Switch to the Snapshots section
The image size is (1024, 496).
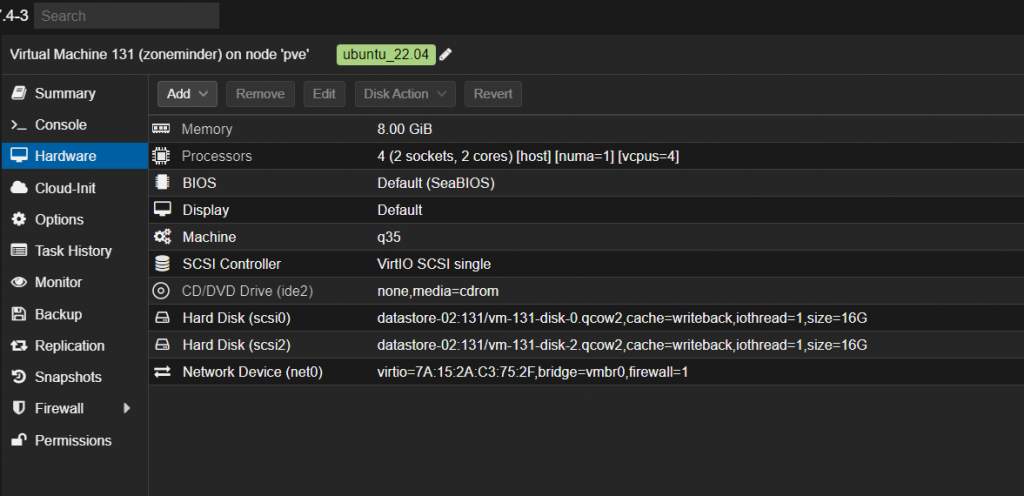68,377
